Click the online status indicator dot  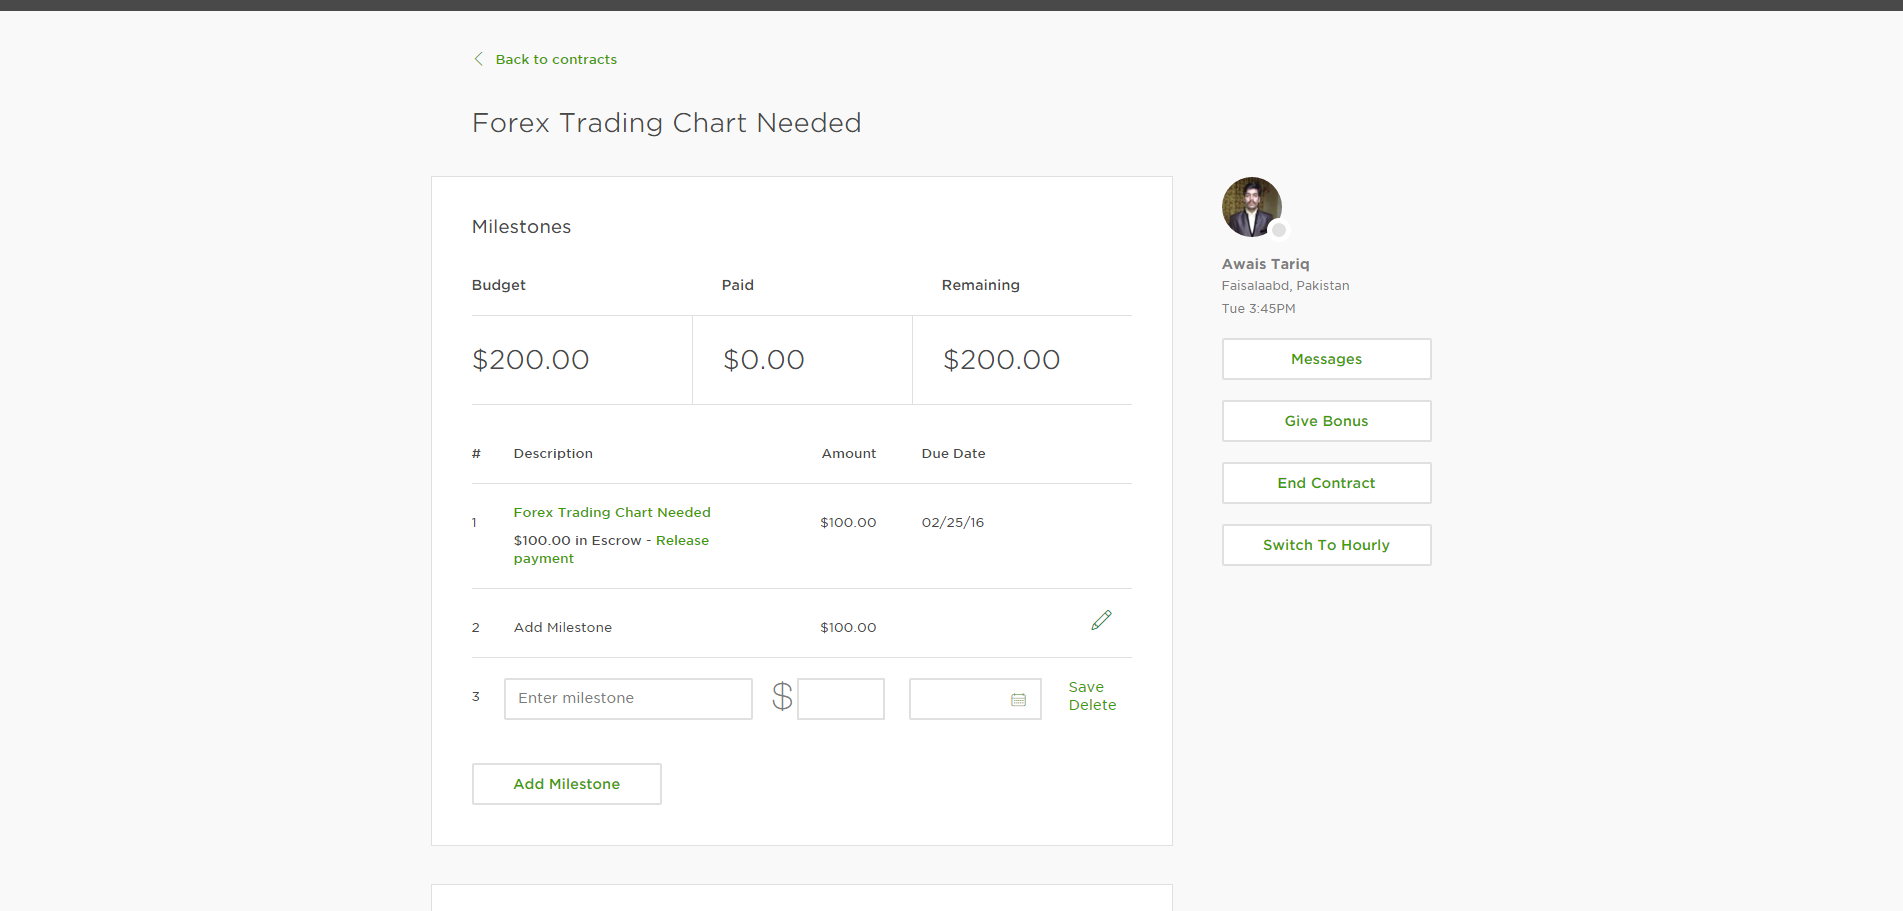click(x=1278, y=230)
